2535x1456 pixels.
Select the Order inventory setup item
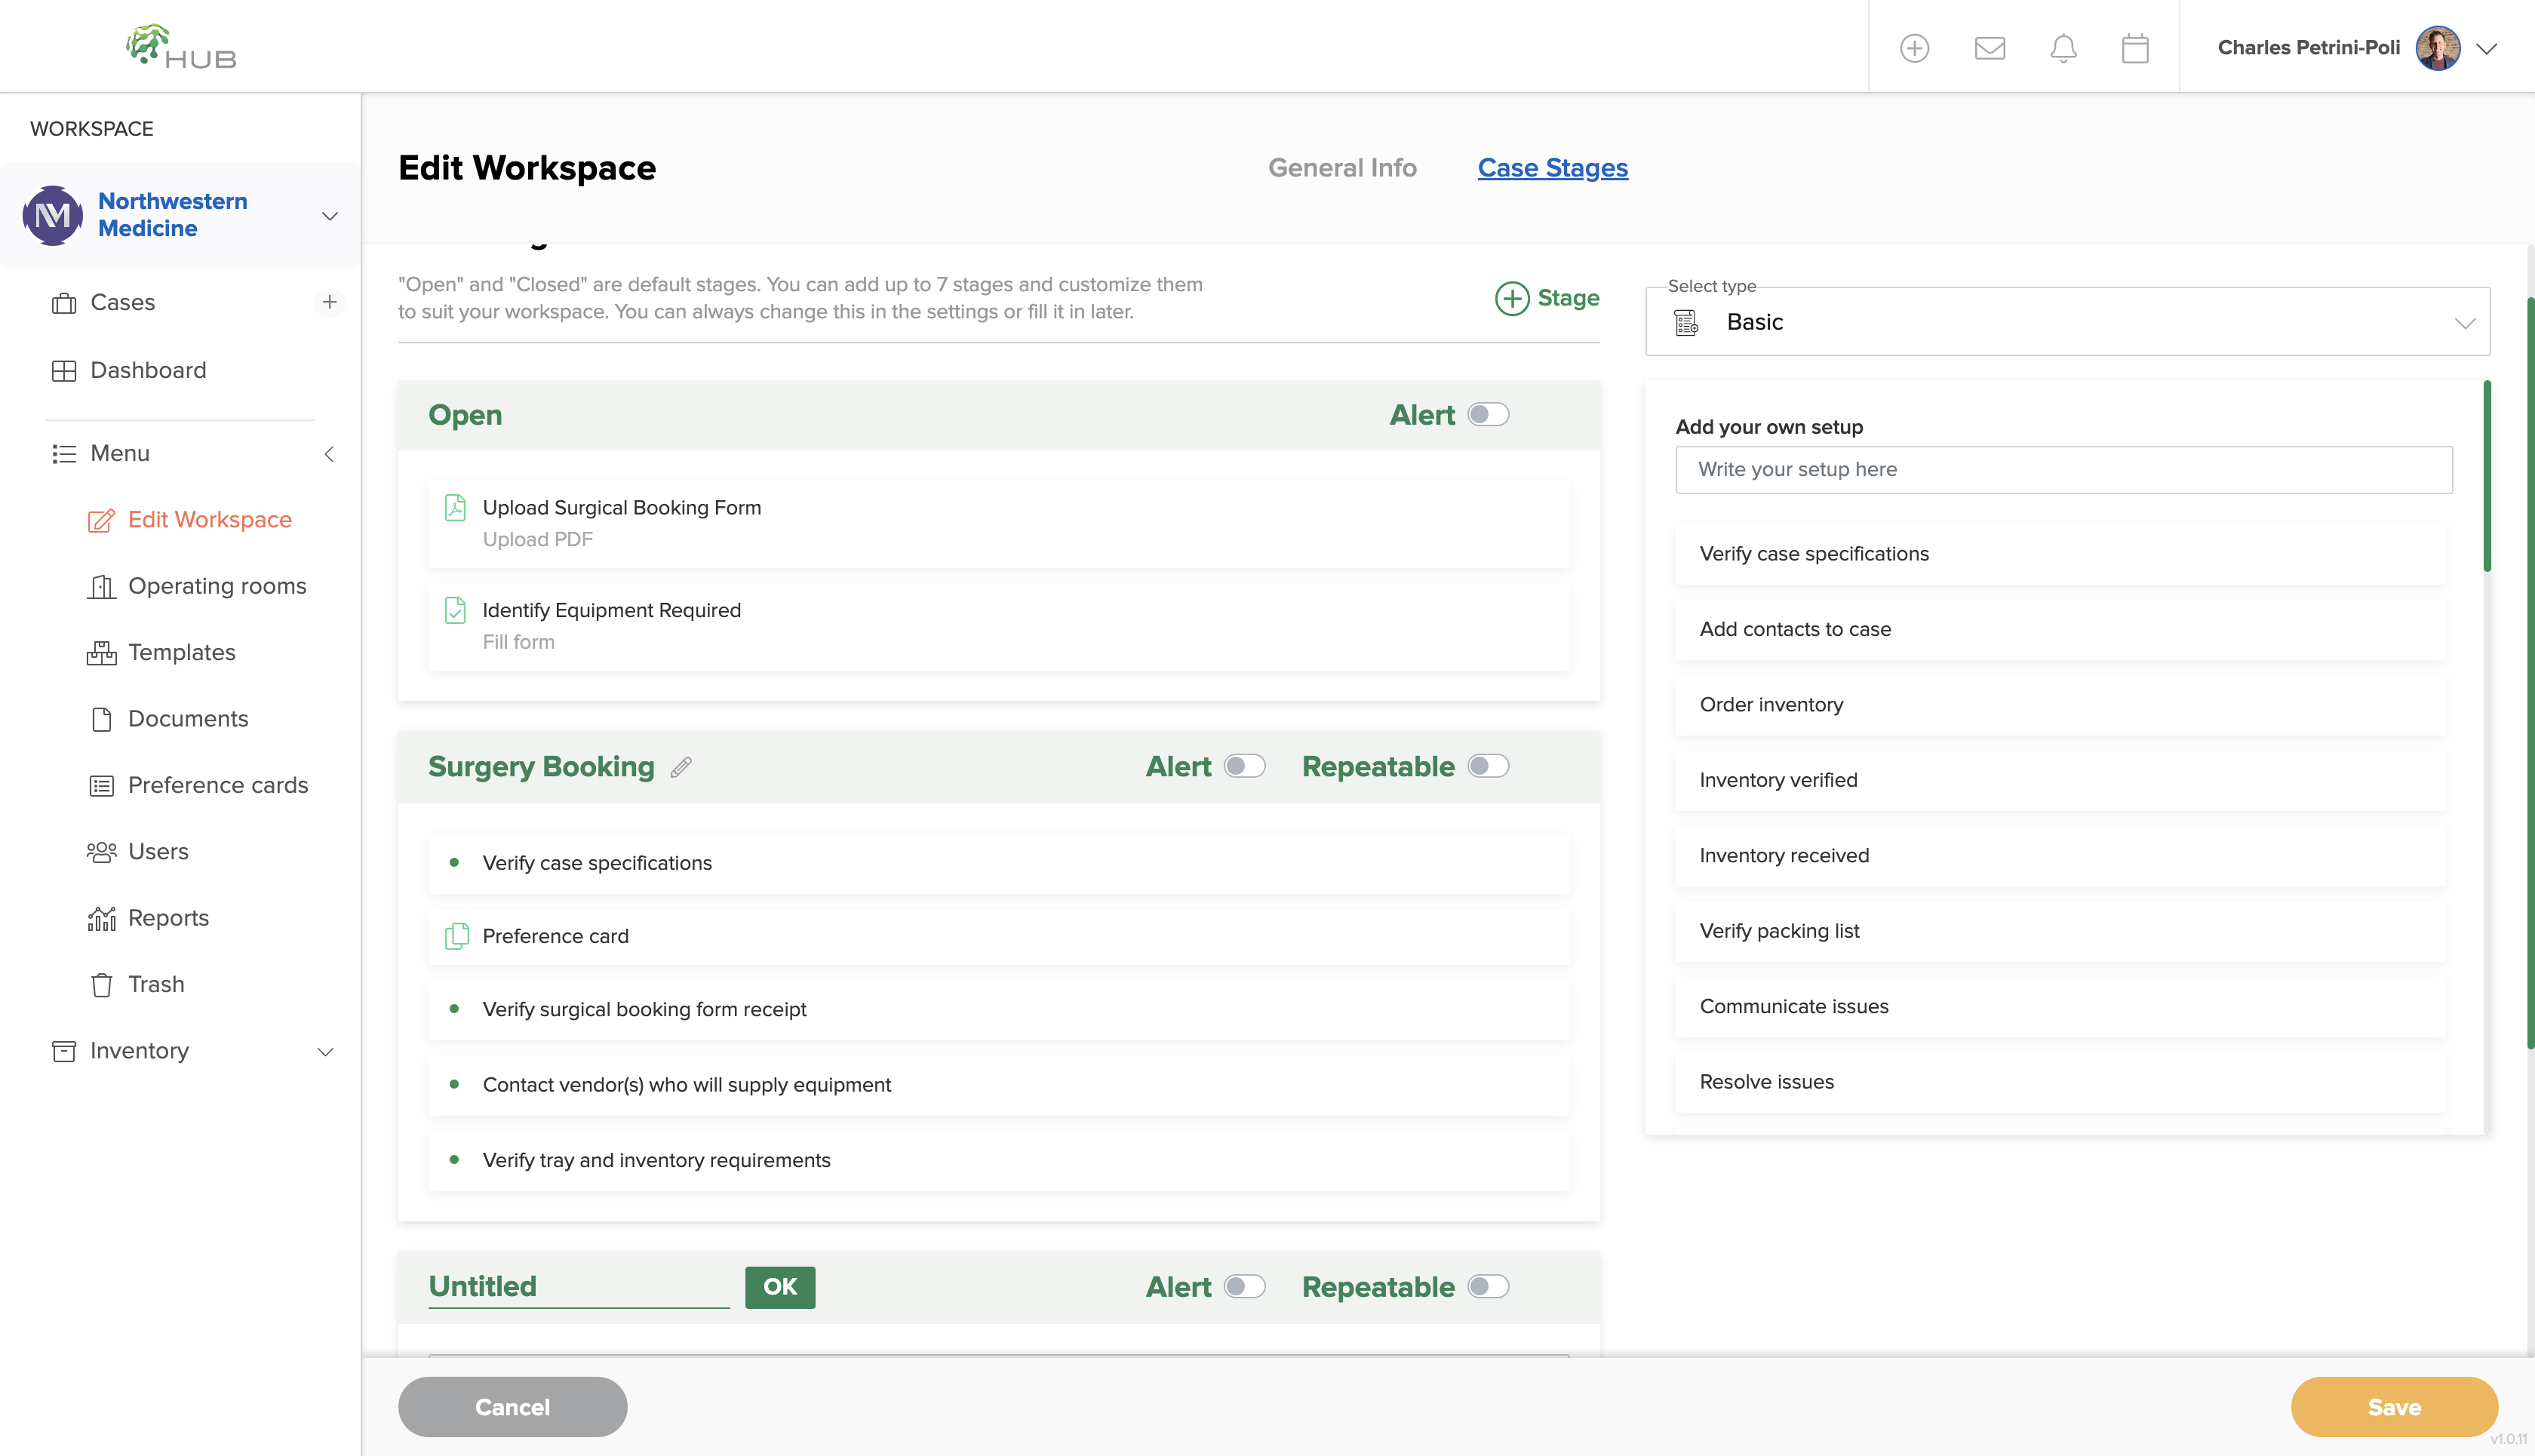coord(2060,704)
